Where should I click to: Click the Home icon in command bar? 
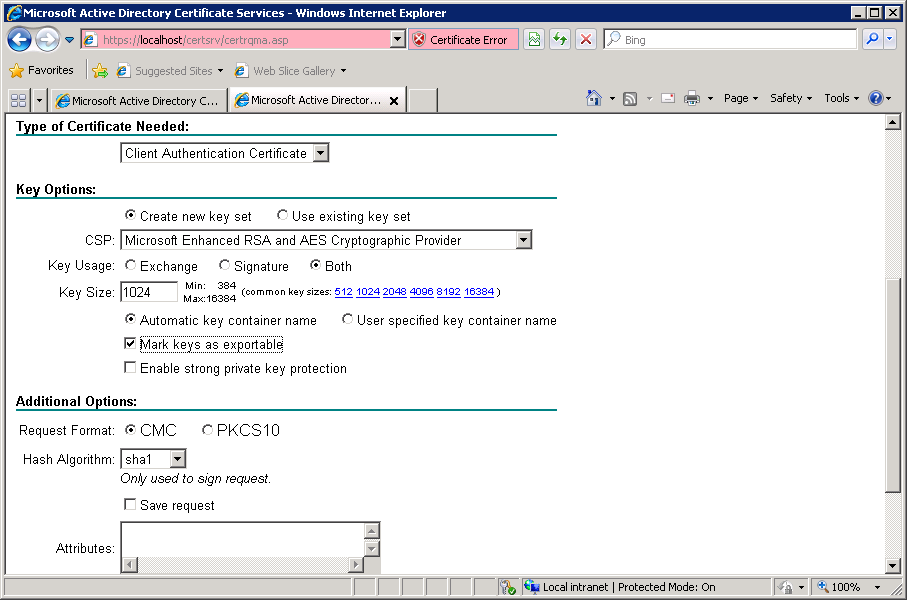click(x=593, y=98)
